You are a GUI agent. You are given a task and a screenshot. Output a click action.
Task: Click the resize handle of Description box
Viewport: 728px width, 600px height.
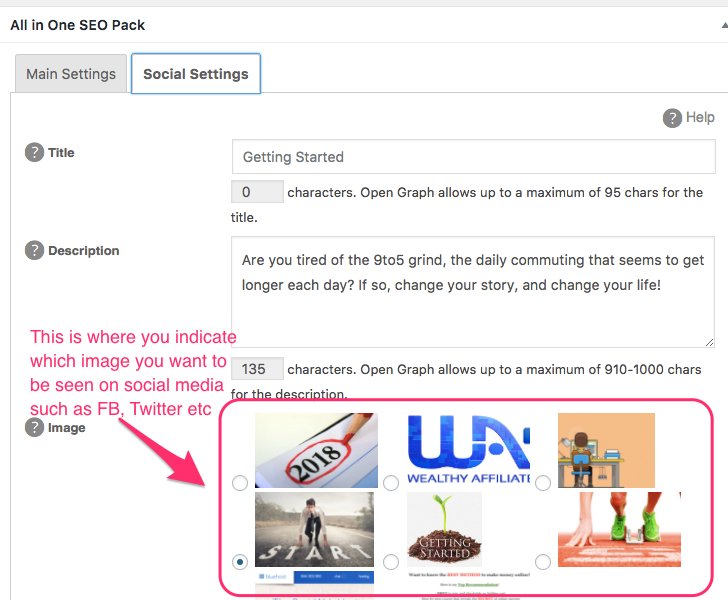(x=709, y=342)
